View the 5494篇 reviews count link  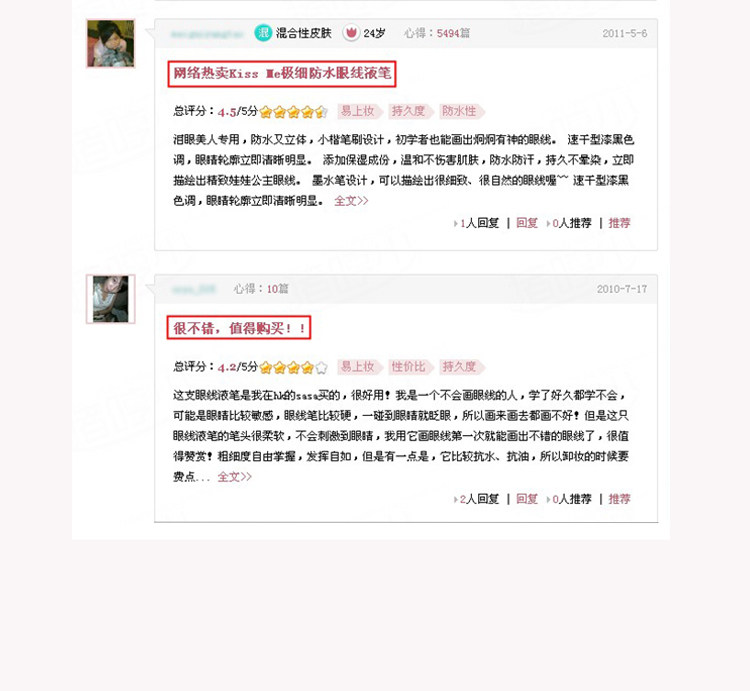pyautogui.click(x=453, y=33)
